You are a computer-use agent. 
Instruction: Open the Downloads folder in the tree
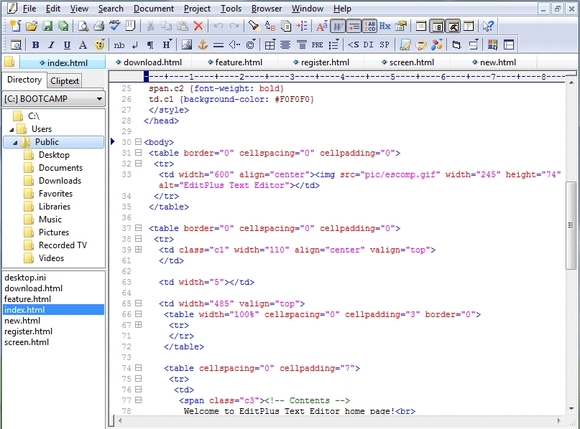coord(60,181)
